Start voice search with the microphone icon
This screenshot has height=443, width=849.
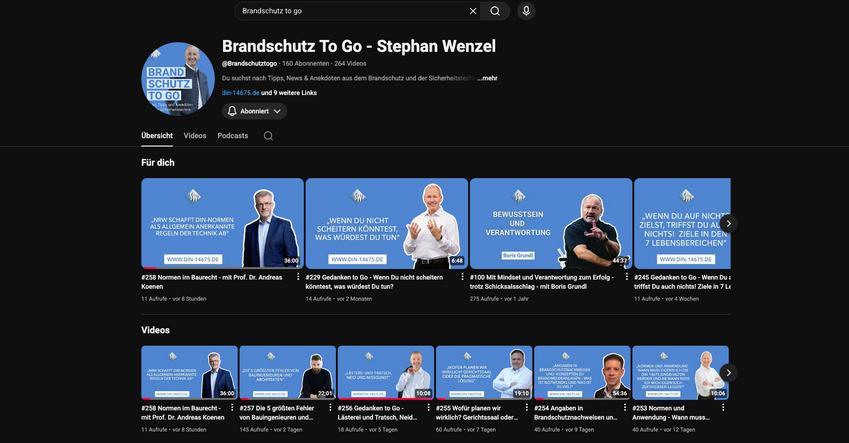(x=526, y=11)
